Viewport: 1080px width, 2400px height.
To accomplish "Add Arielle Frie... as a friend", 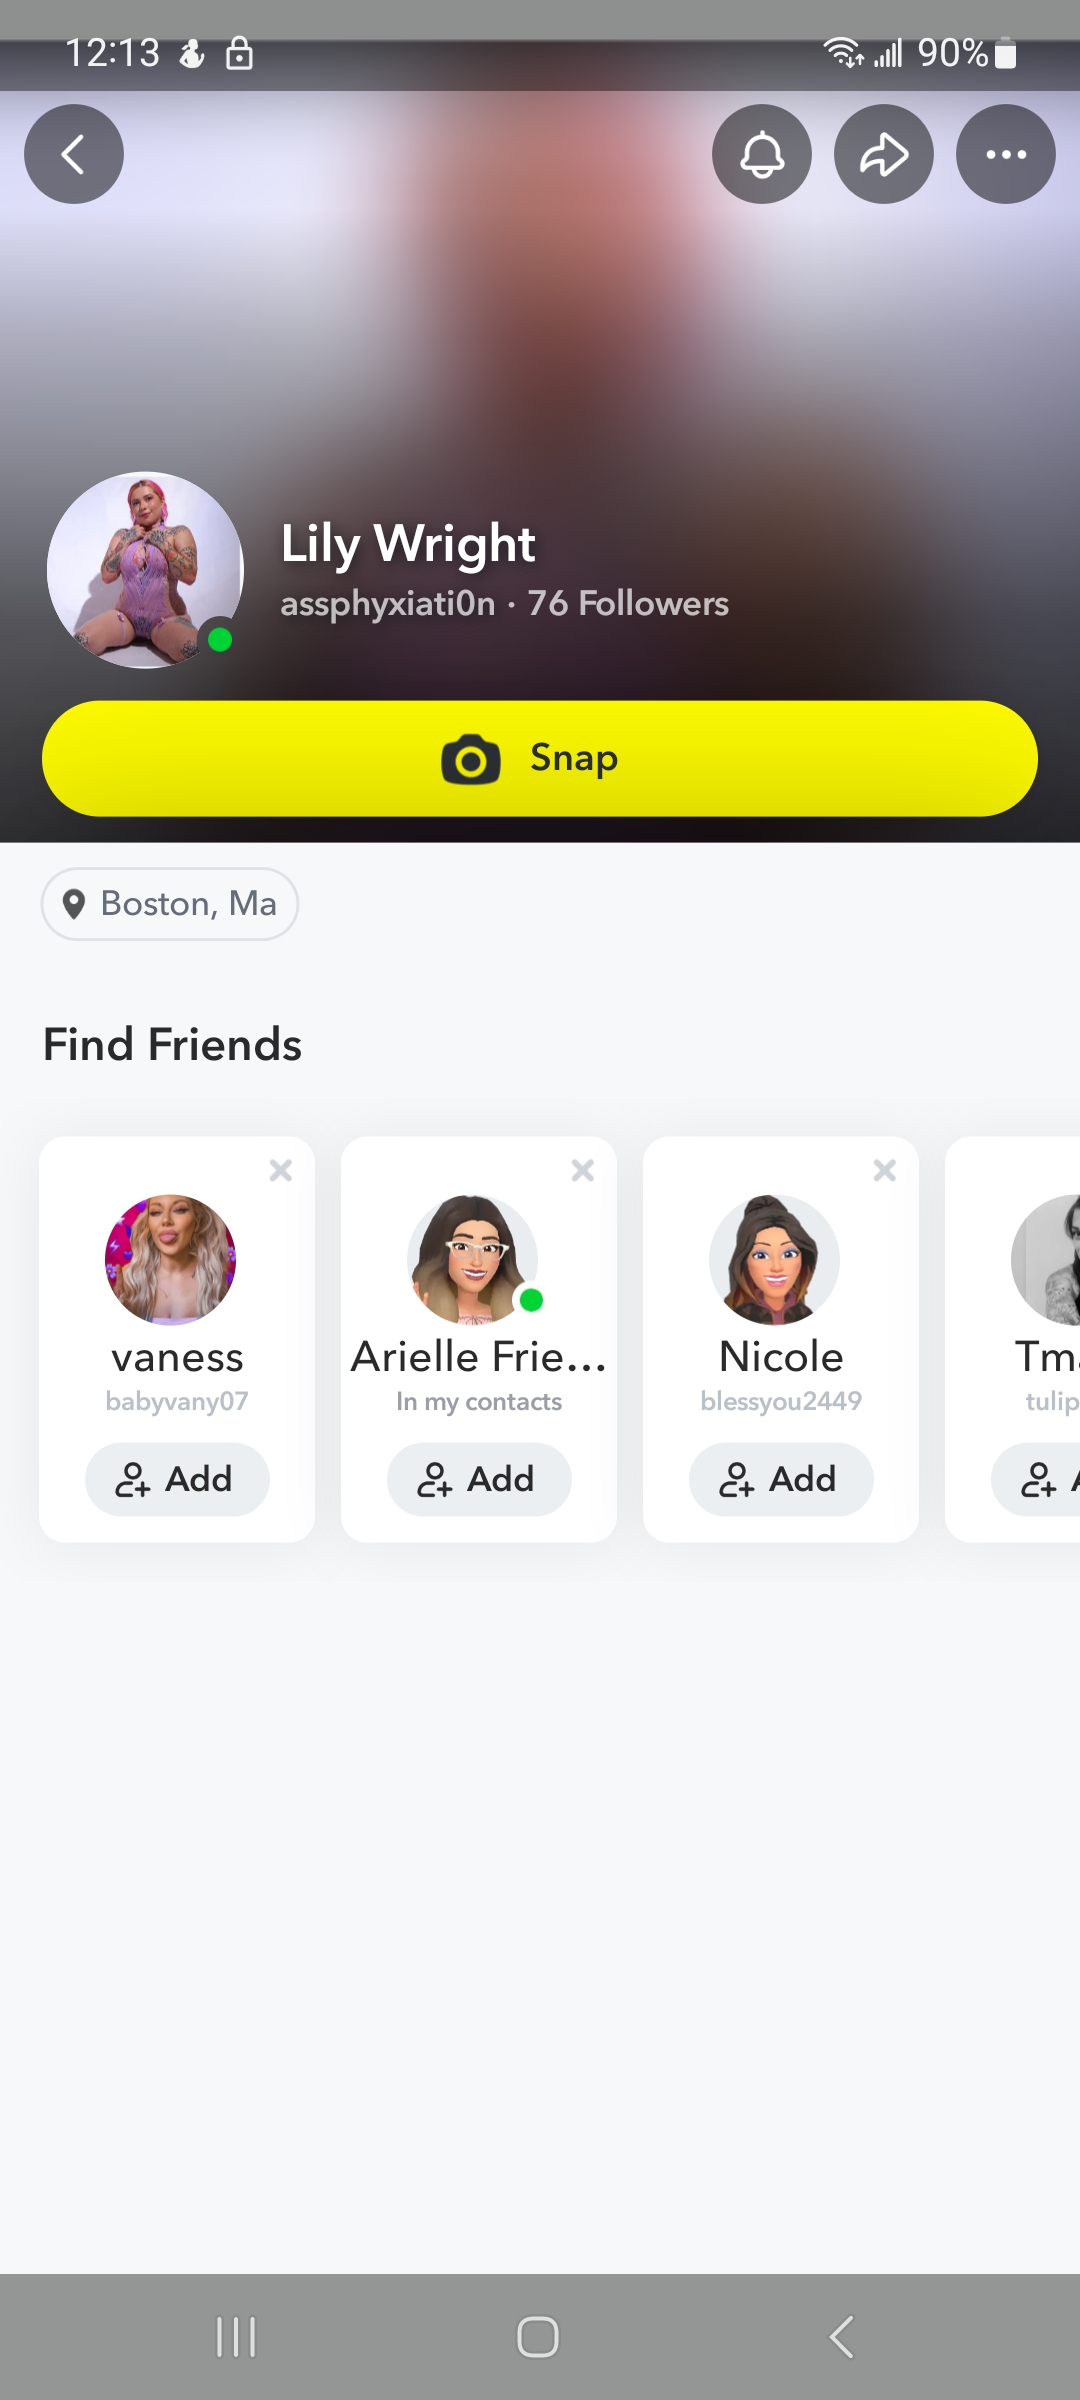I will pos(479,1479).
